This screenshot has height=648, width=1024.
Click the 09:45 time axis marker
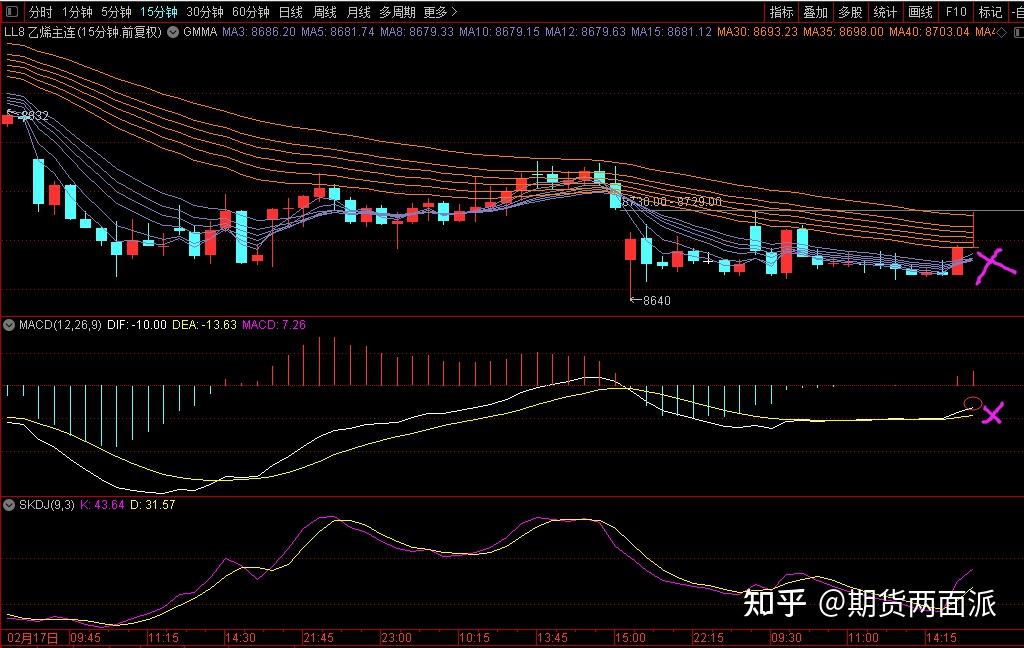(x=85, y=638)
